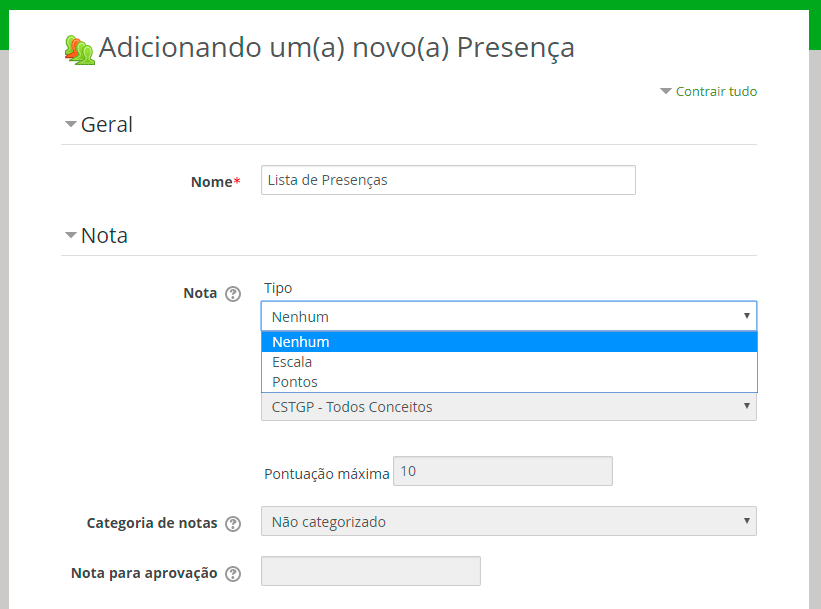This screenshot has width=821, height=609.
Task: Click the Pontuação máxima field
Action: [502, 471]
